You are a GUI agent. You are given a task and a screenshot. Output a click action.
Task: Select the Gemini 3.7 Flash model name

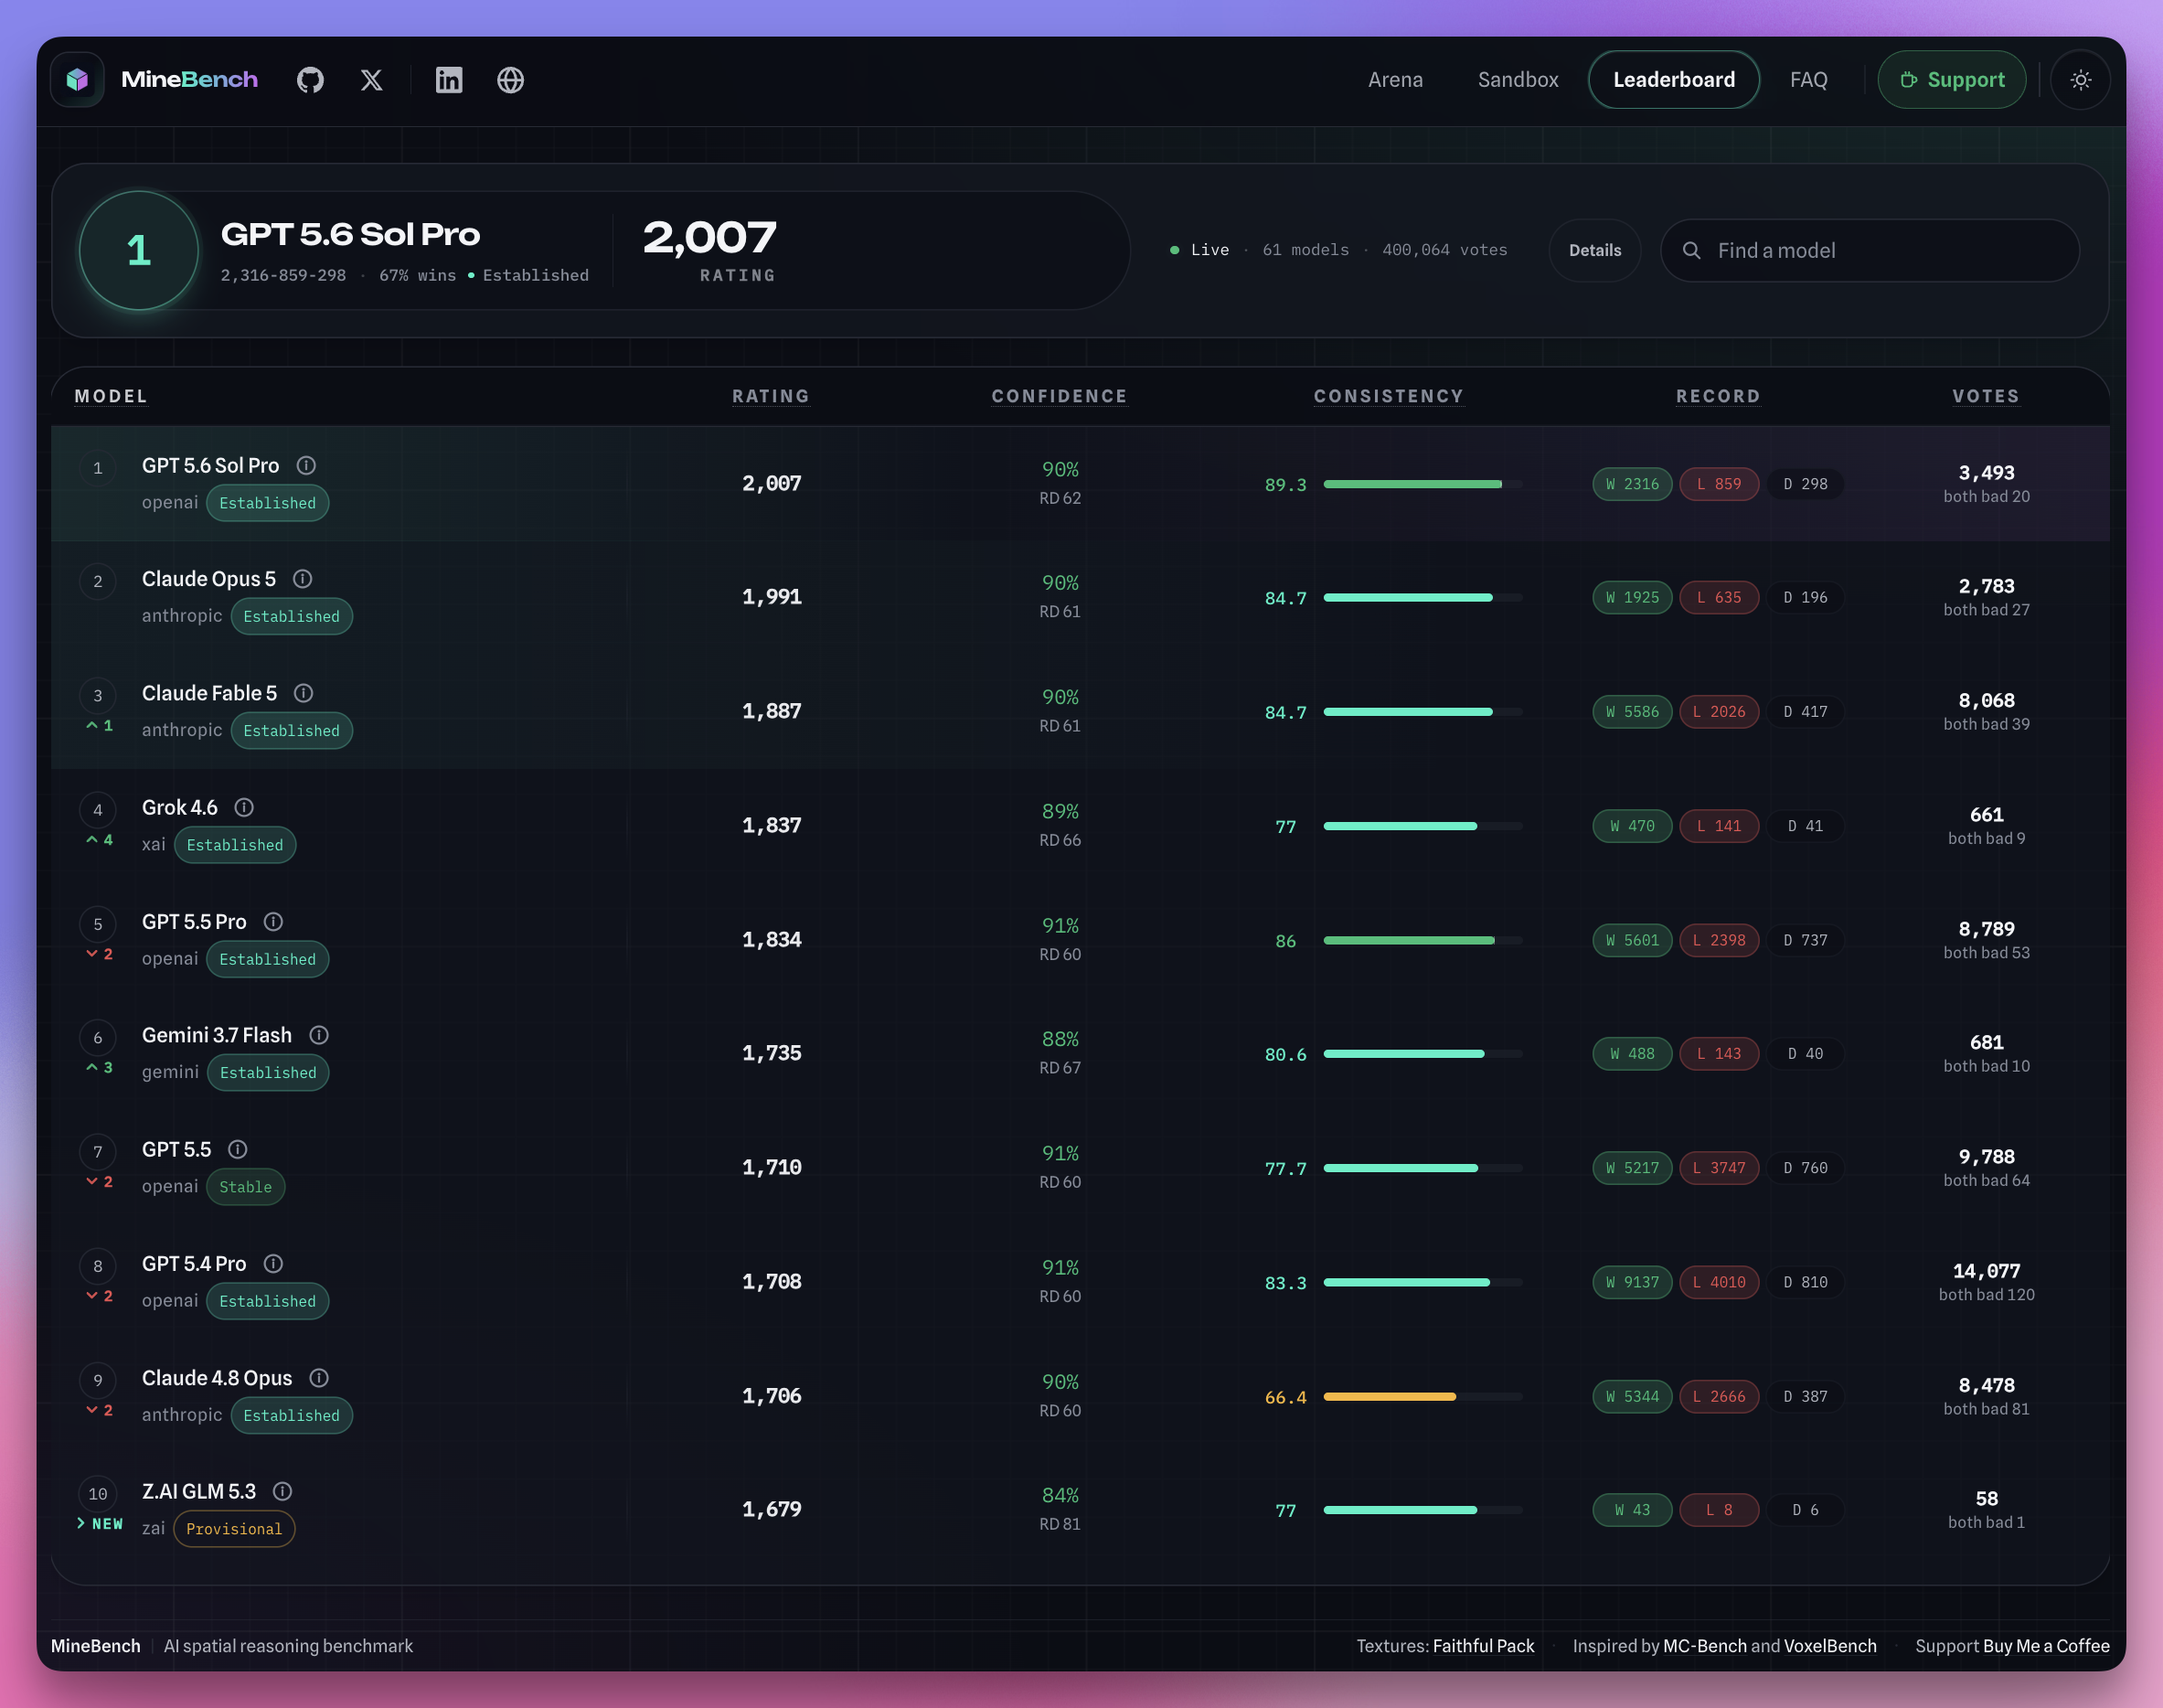(217, 1035)
